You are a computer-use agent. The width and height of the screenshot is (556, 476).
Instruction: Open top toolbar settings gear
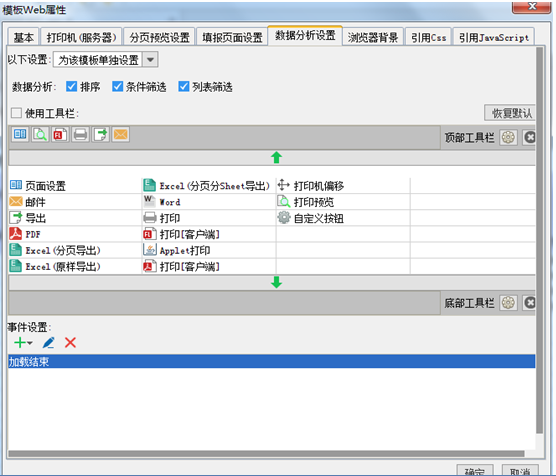click(508, 137)
